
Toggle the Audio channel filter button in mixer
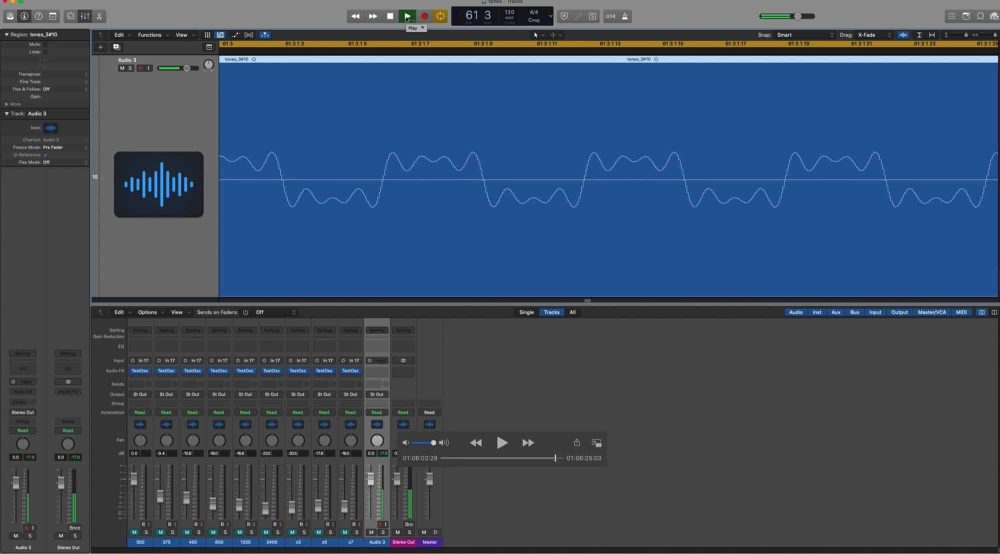795,312
